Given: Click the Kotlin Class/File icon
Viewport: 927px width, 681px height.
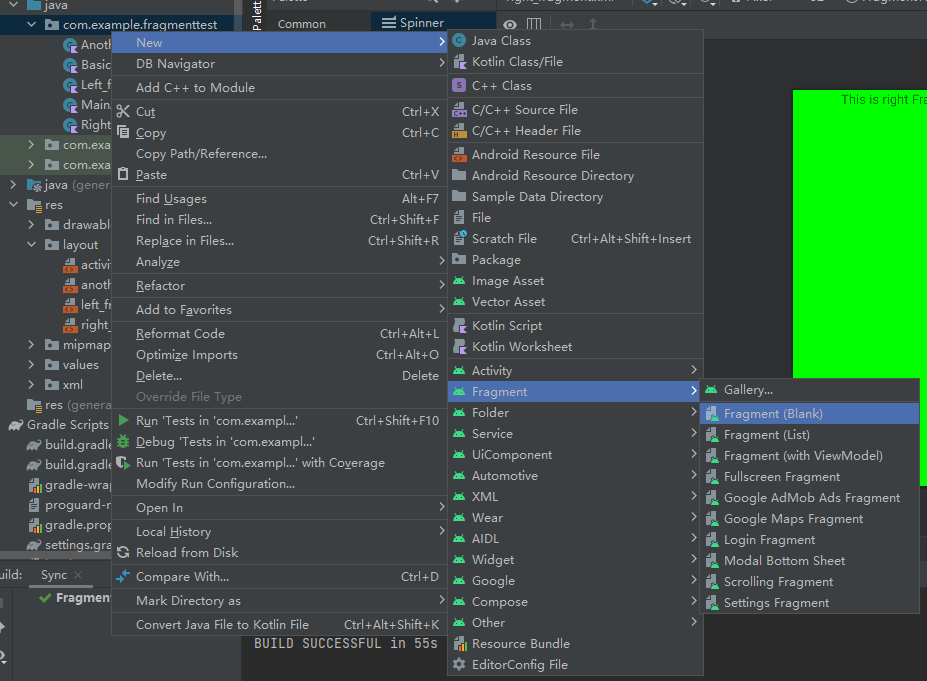Looking at the screenshot, I should [459, 62].
